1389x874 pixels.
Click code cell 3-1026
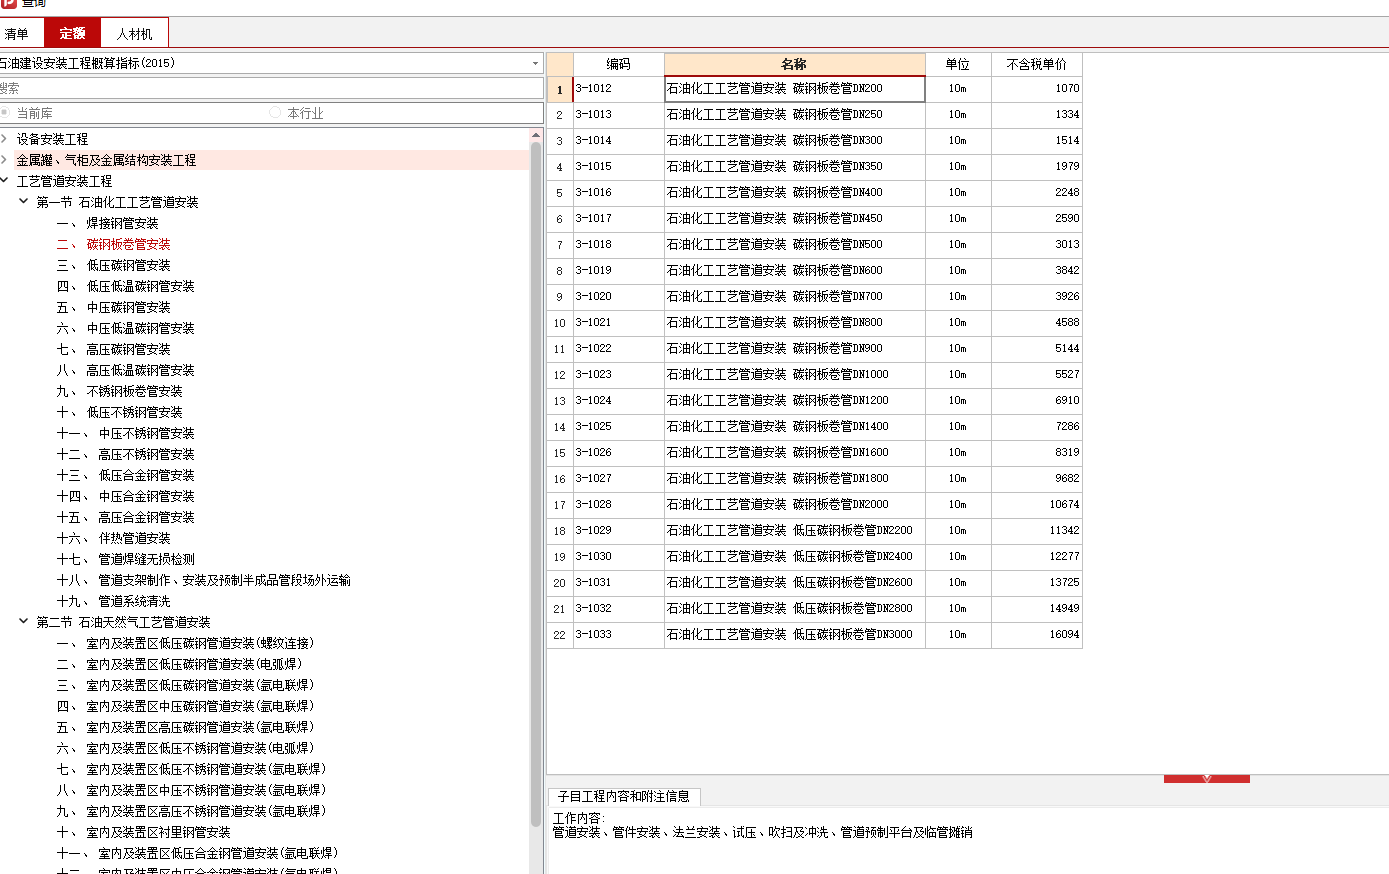point(618,452)
